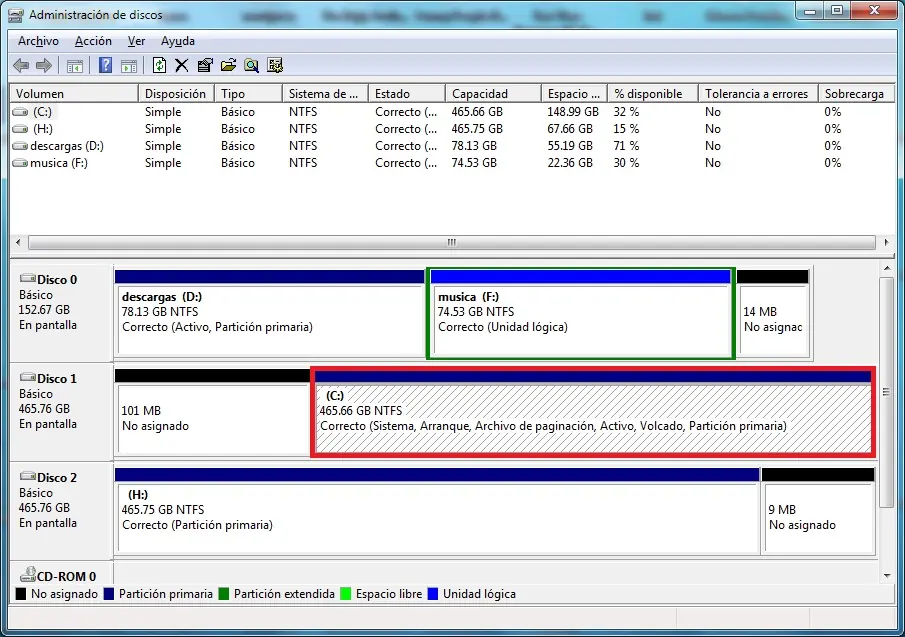Image resolution: width=905 pixels, height=637 pixels.
Task: Select the descargas (D:) volume row
Action: click(66, 146)
